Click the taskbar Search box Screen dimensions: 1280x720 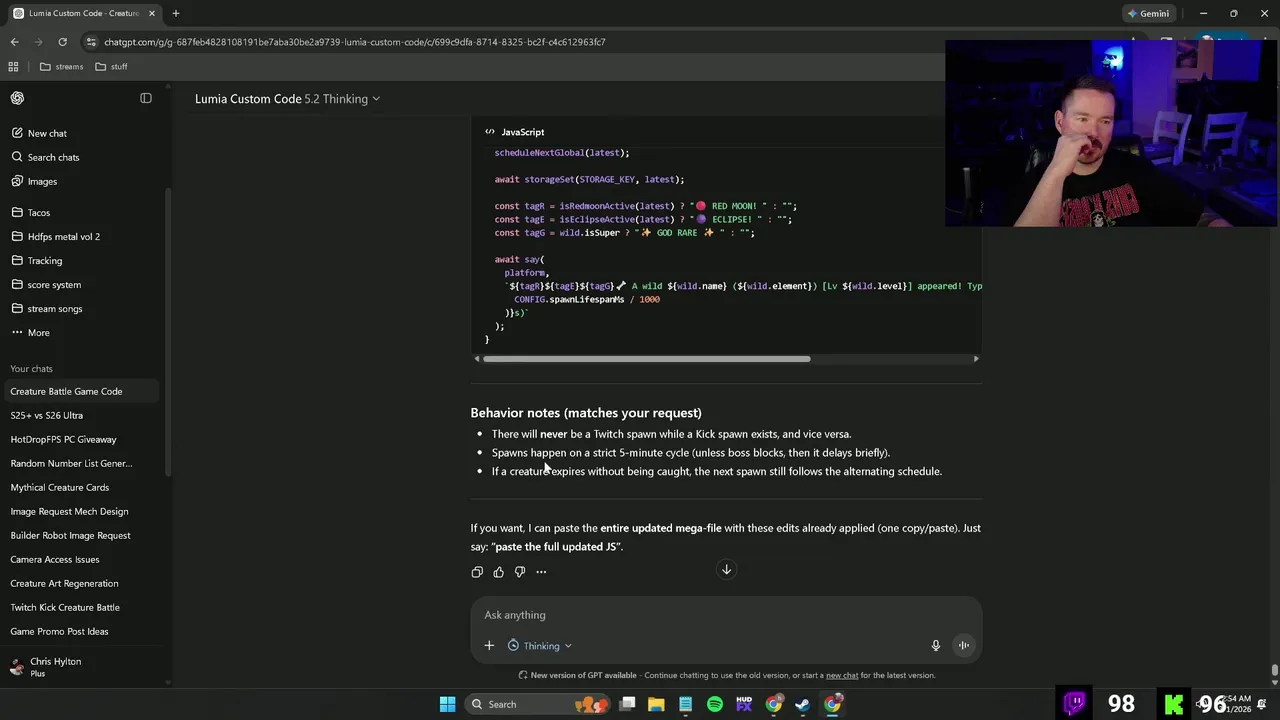click(x=538, y=704)
